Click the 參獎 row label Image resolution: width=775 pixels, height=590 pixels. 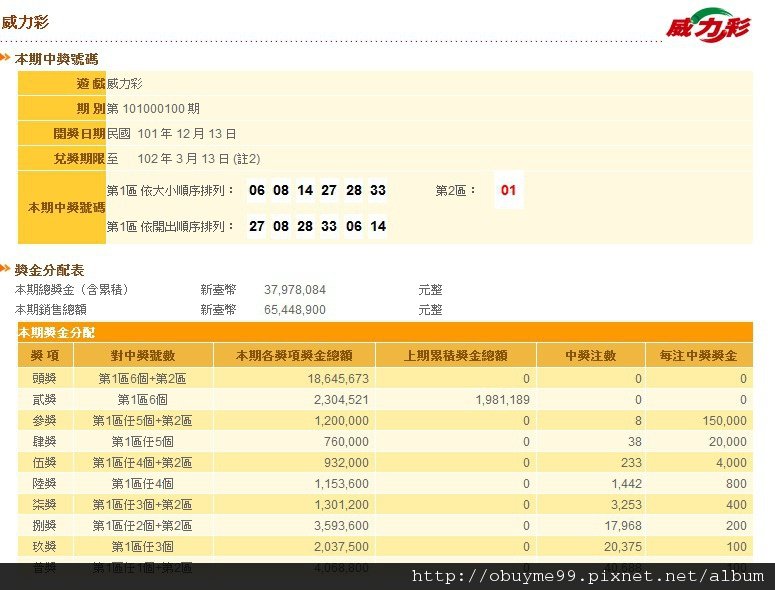click(x=44, y=421)
